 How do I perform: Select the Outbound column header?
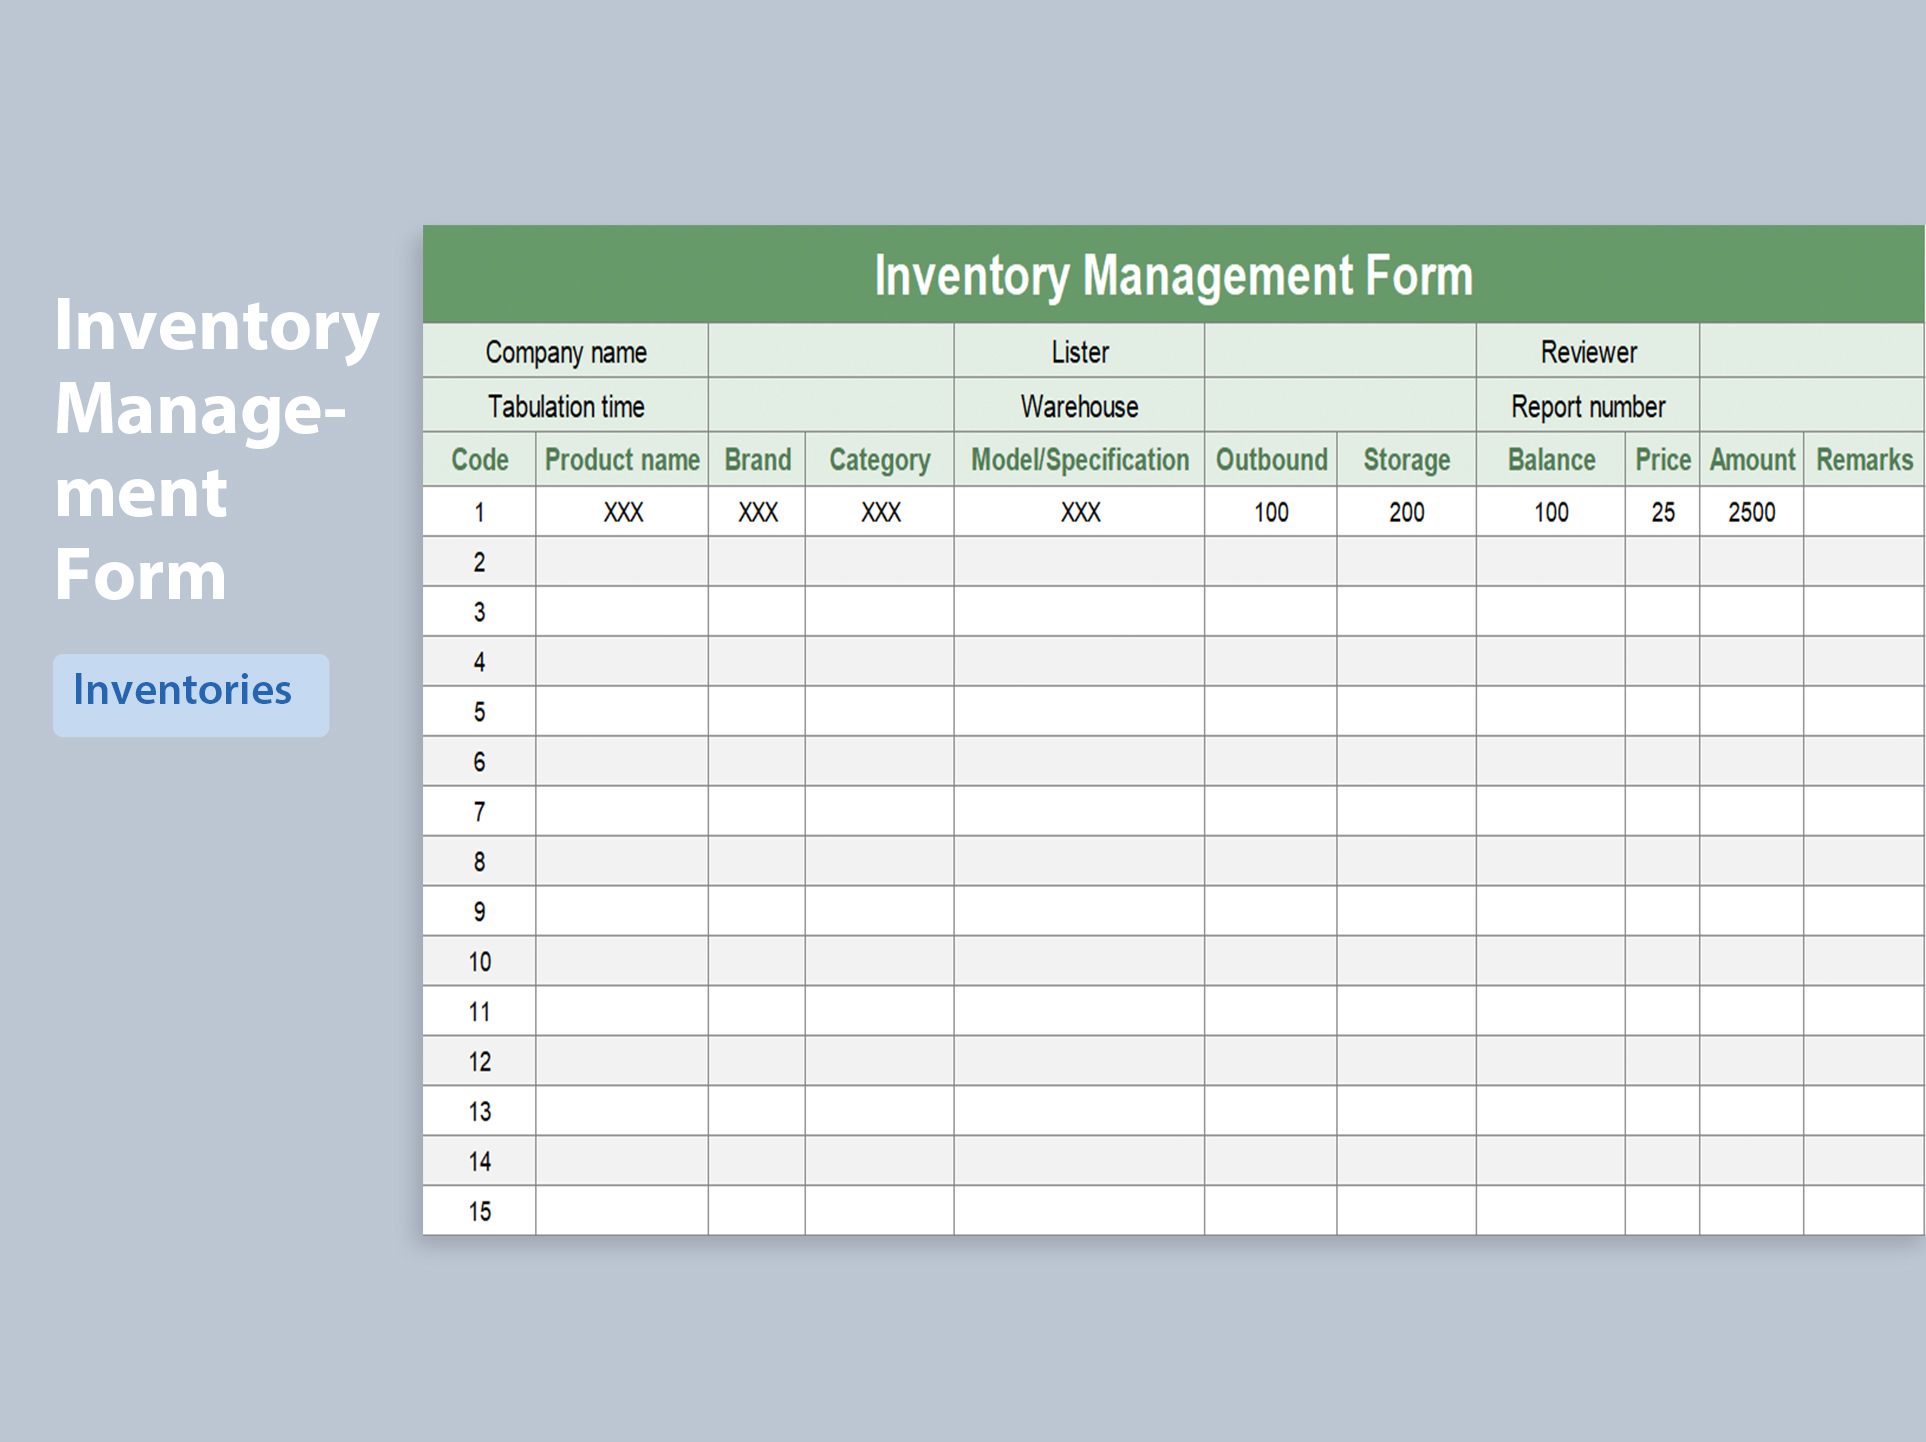(x=1271, y=459)
